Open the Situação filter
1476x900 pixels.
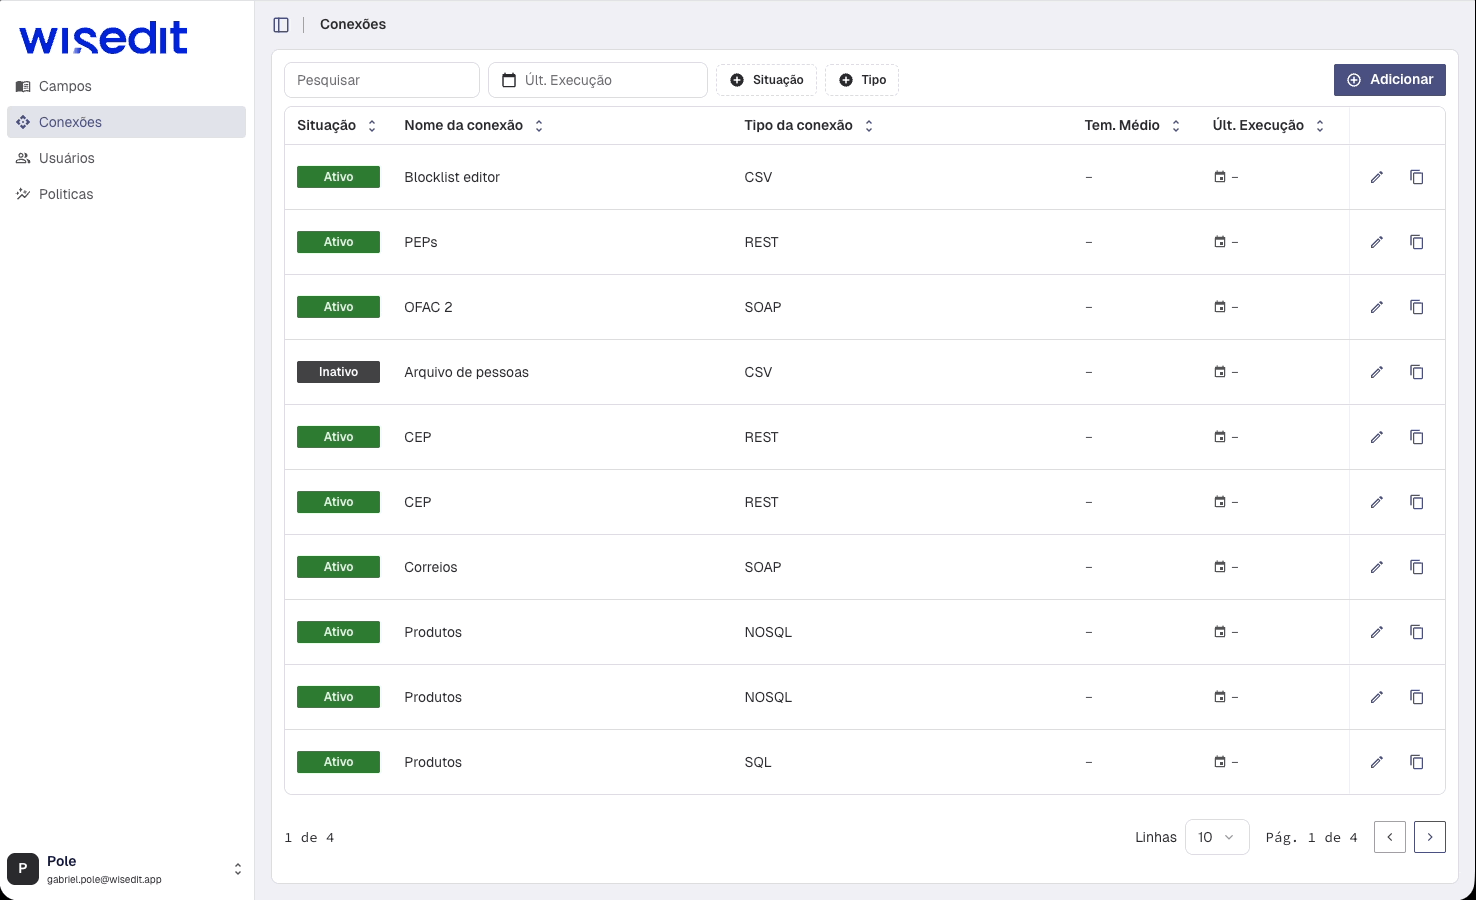(766, 80)
